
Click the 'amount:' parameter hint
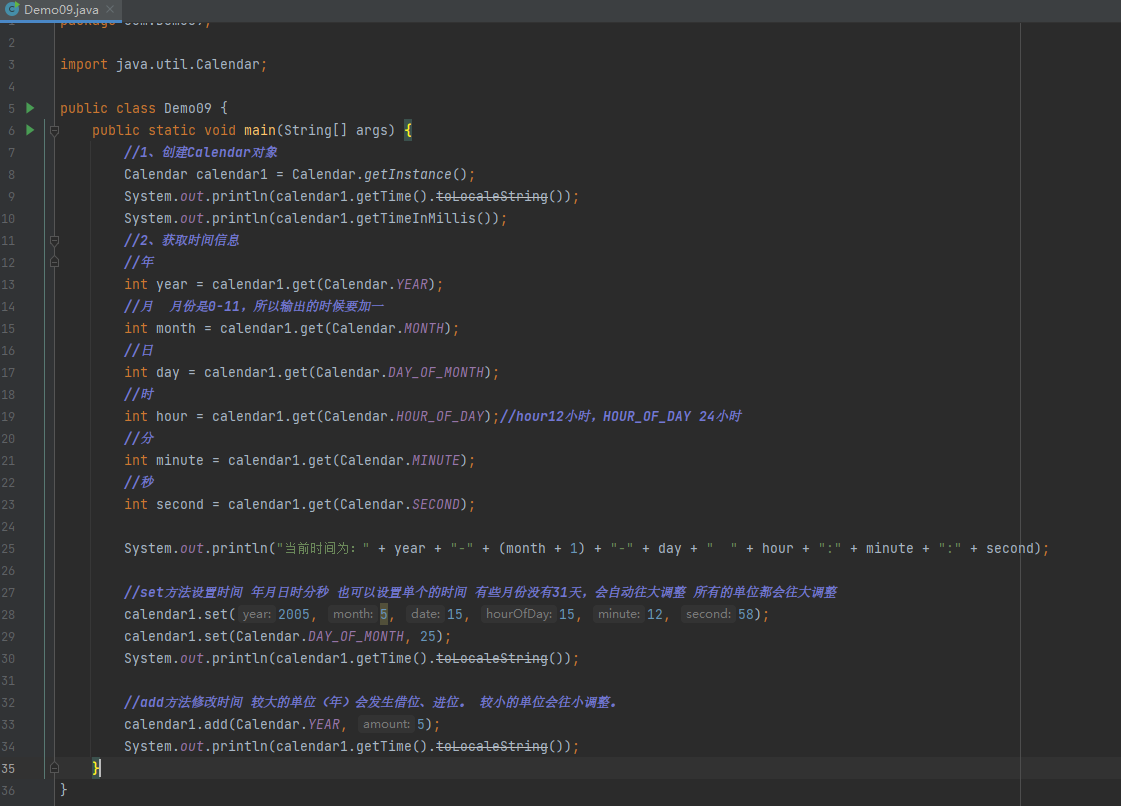pos(386,724)
